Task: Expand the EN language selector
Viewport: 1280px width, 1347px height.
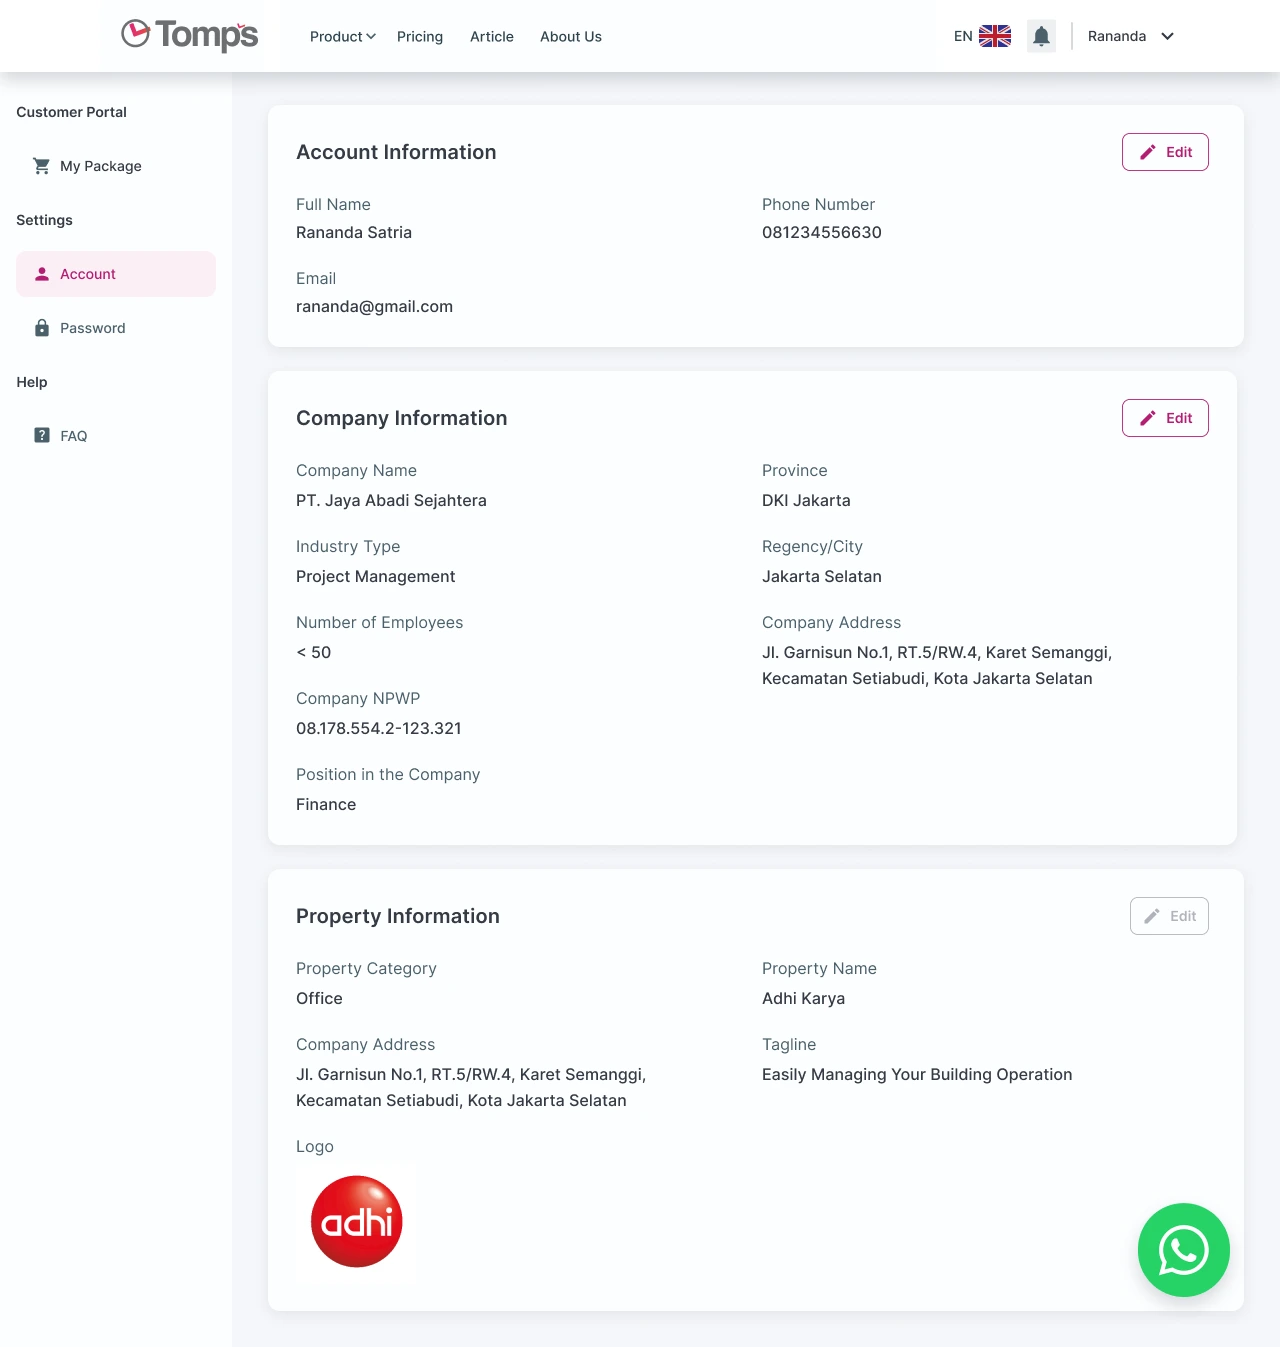Action: pos(961,35)
